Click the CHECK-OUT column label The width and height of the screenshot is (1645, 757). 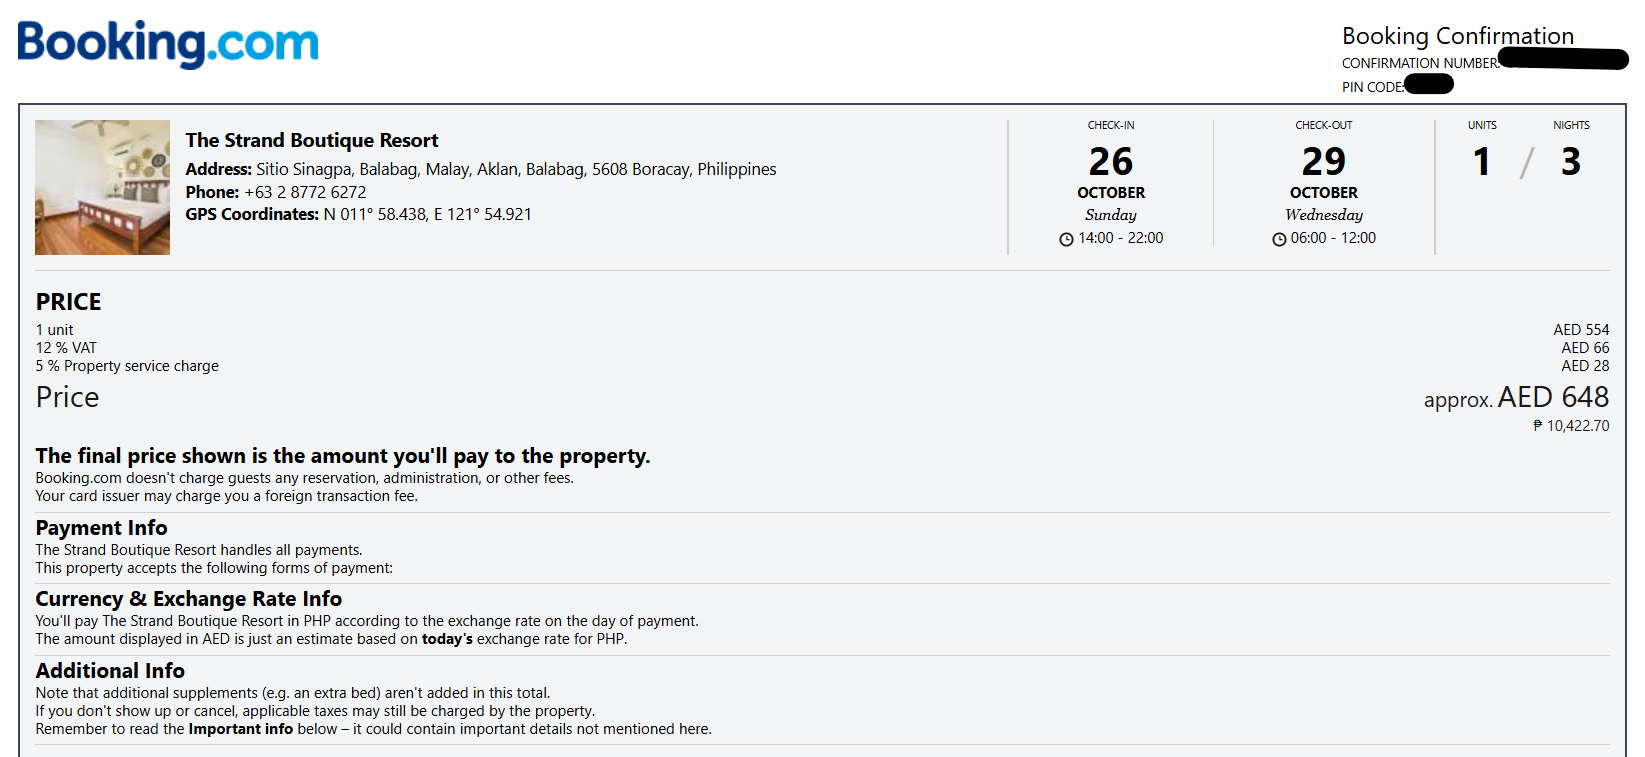pos(1324,126)
